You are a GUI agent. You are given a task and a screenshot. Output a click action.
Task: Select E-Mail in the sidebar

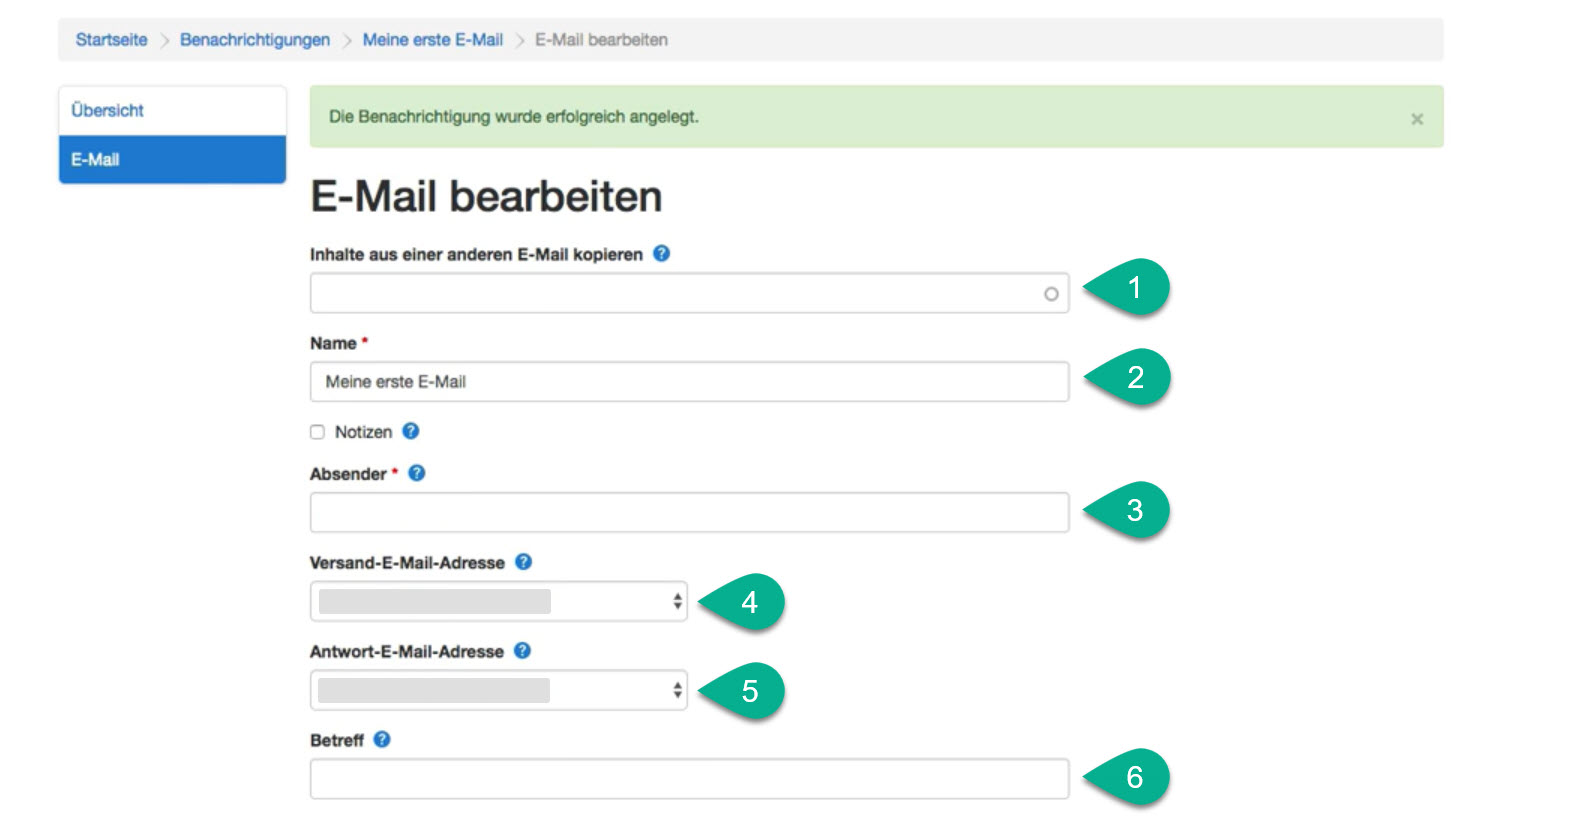[172, 160]
